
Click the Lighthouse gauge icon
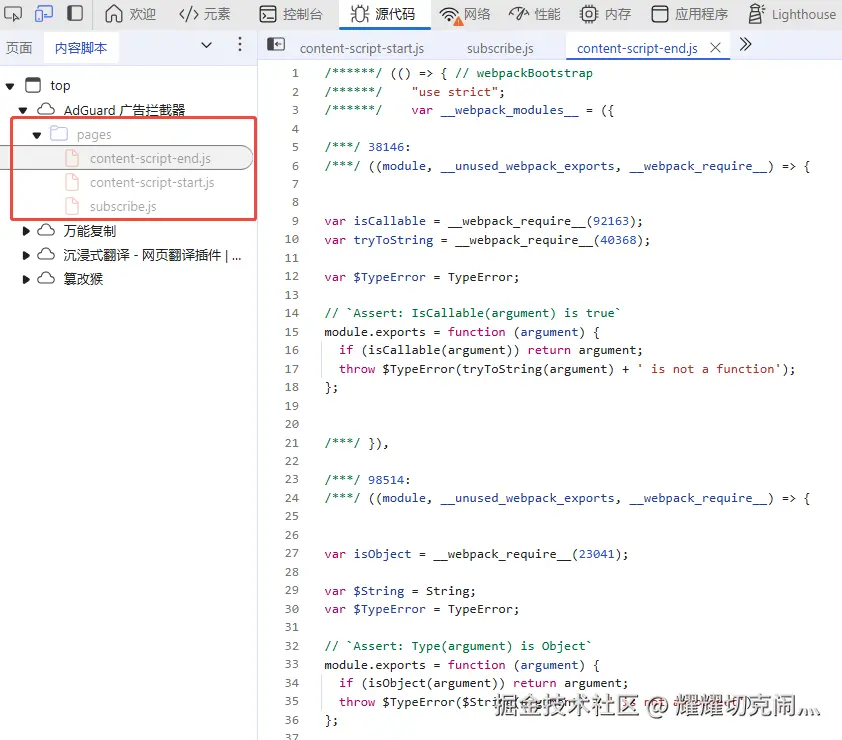pos(759,14)
